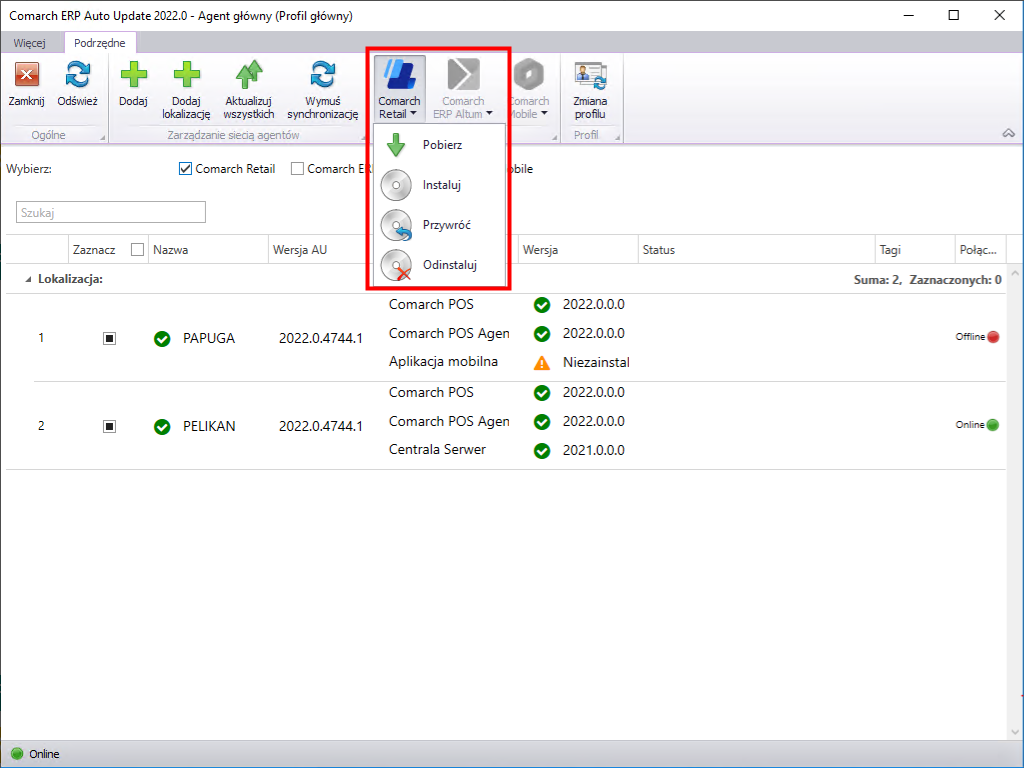This screenshot has width=1024, height=768.
Task: Click the Odśwież refresh icon
Action: pyautogui.click(x=78, y=74)
